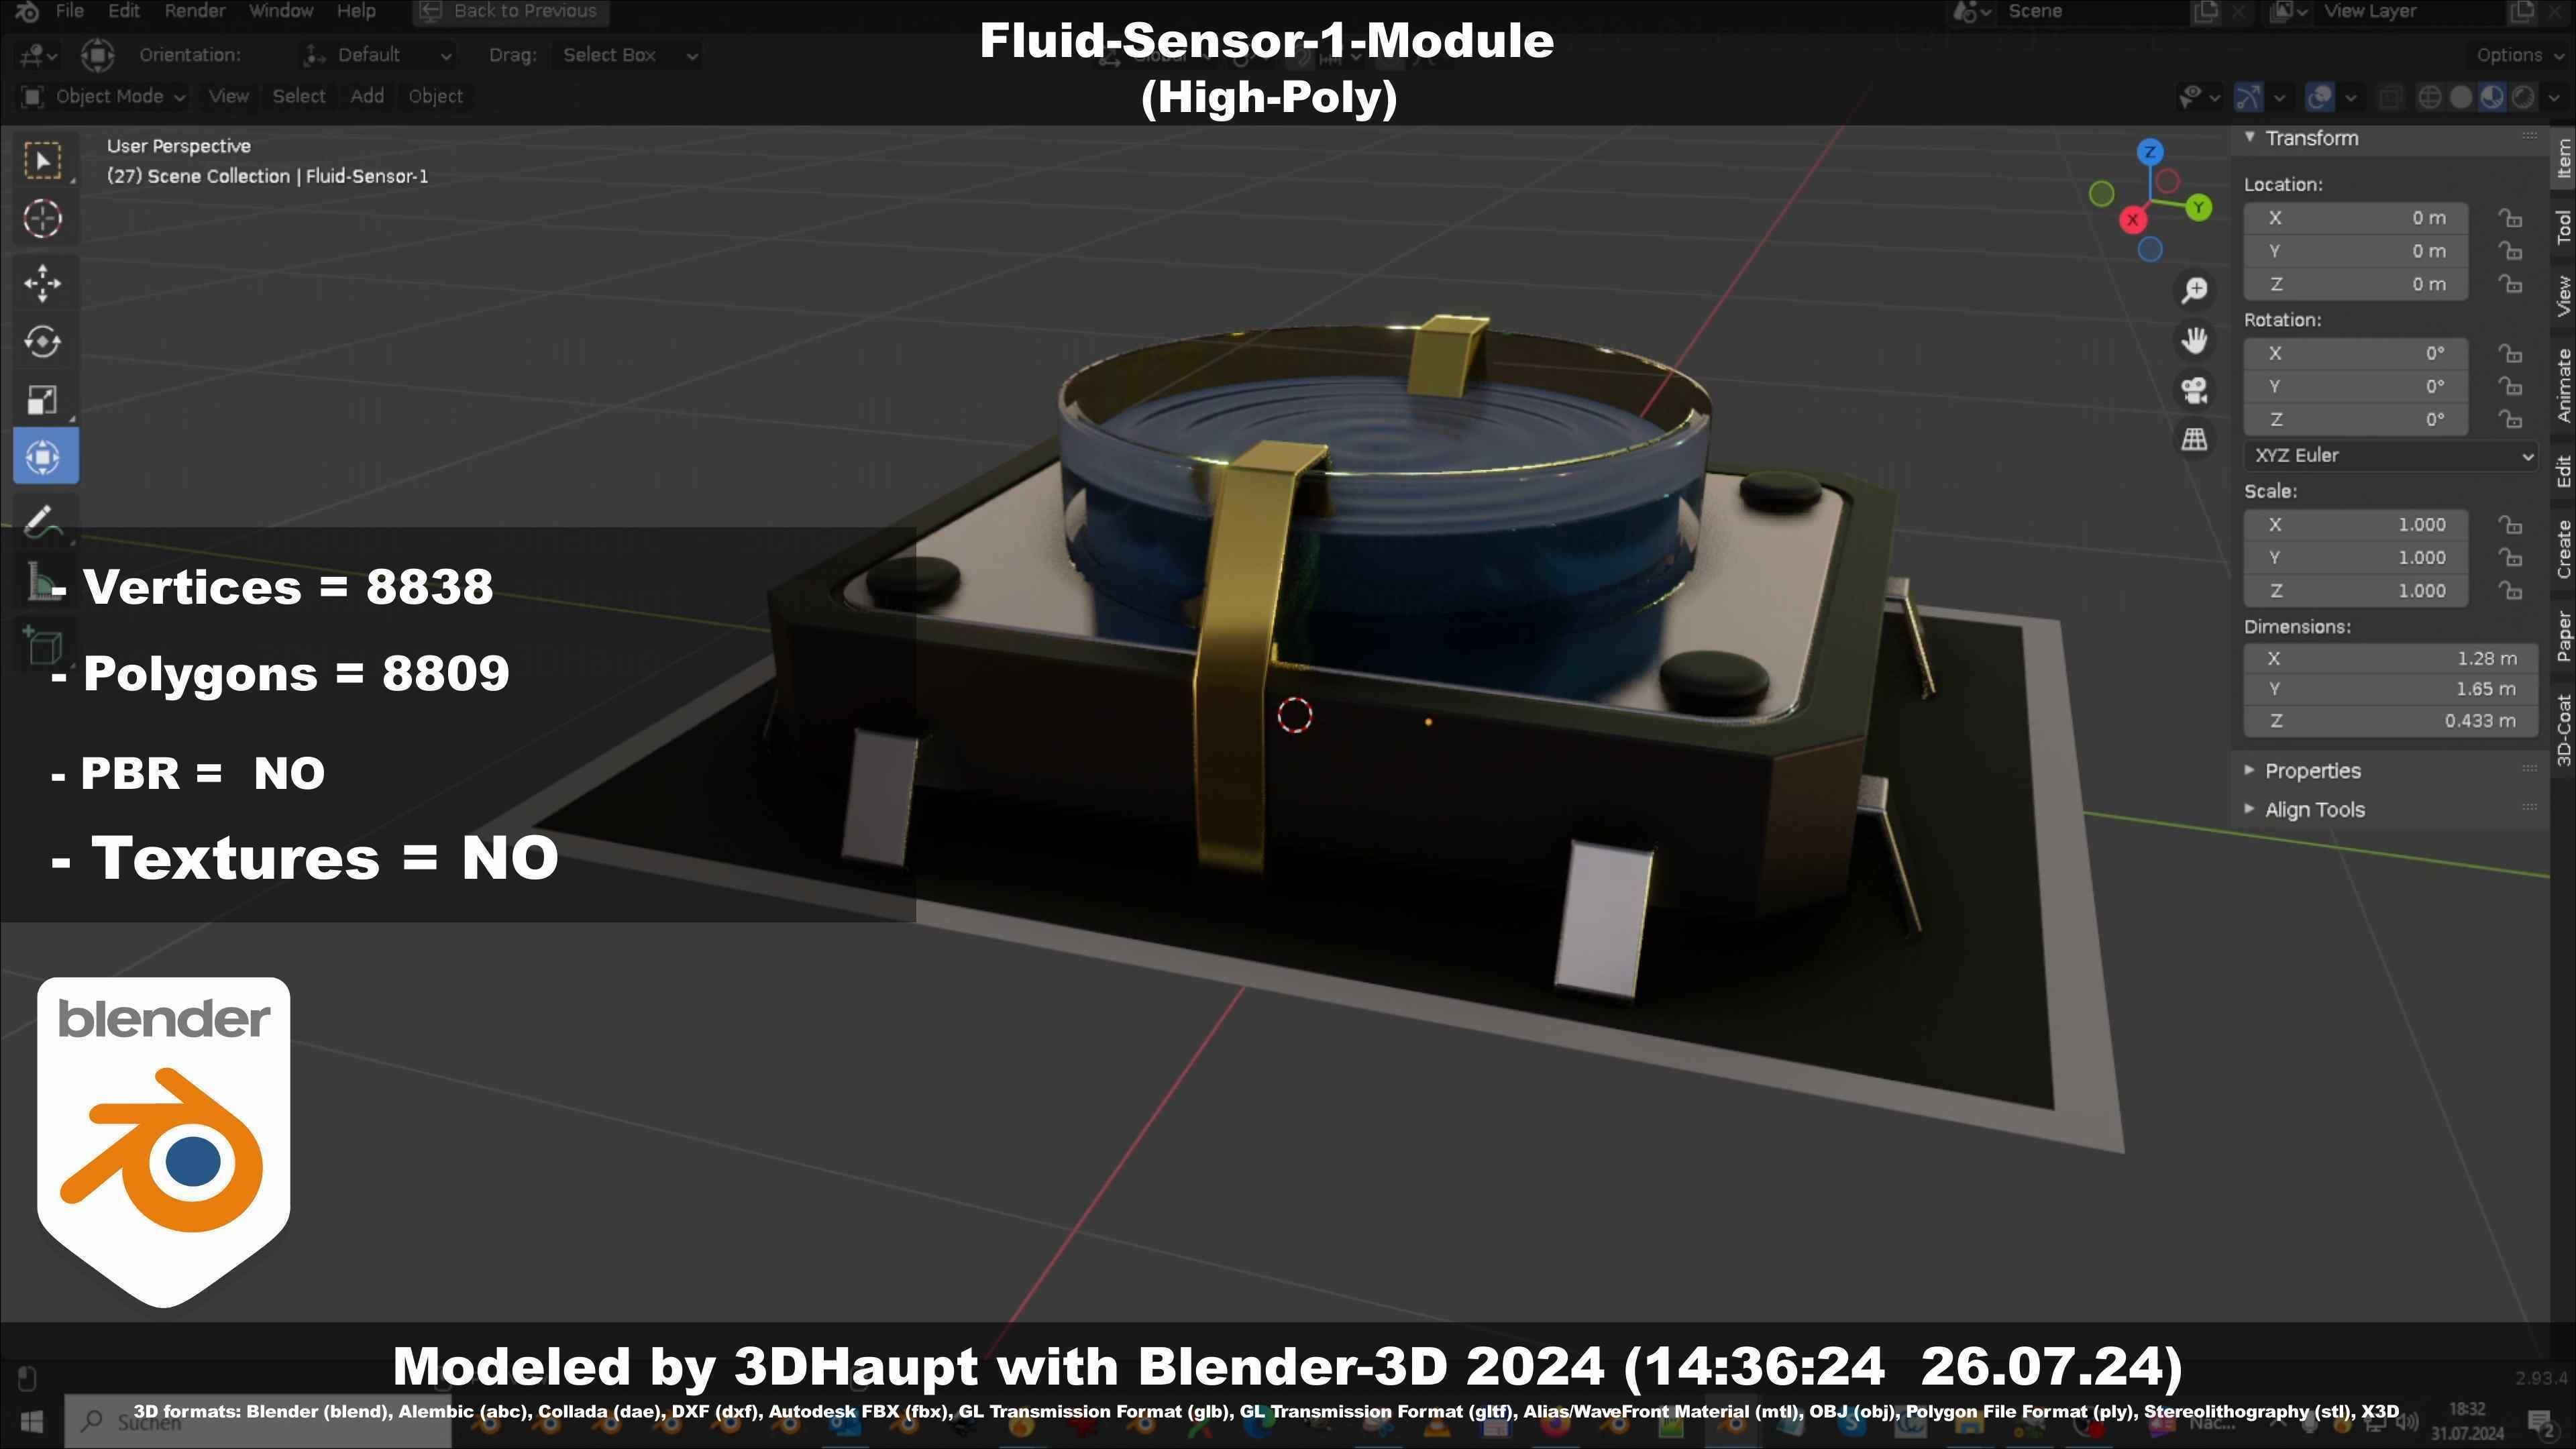Open the viewport shading options arrow
Viewport: 2576px width, 1449px height.
(x=2553, y=97)
